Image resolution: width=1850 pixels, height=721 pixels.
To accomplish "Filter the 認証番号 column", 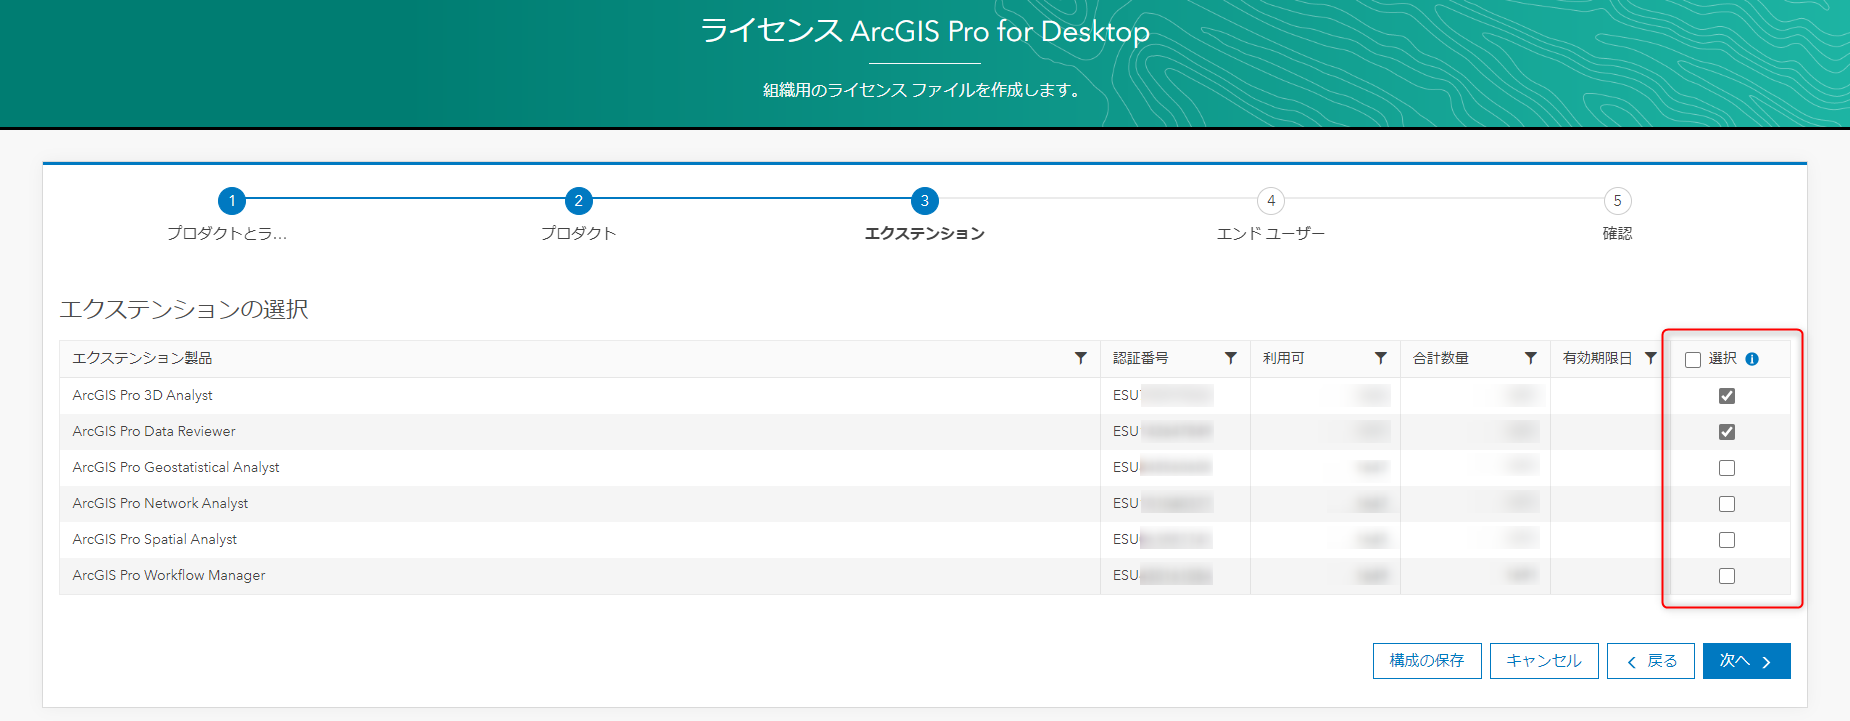I will point(1230,358).
